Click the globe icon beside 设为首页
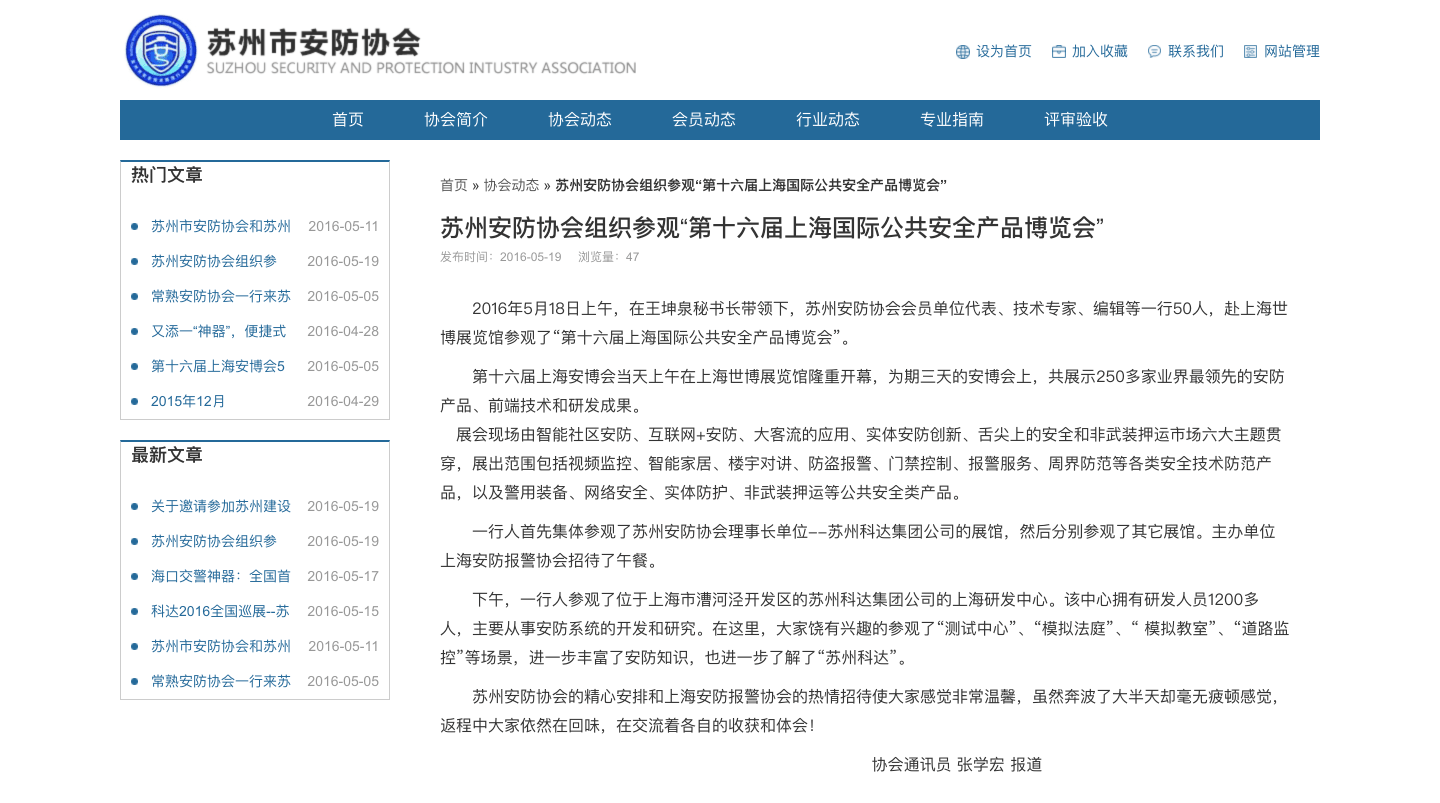 point(963,52)
